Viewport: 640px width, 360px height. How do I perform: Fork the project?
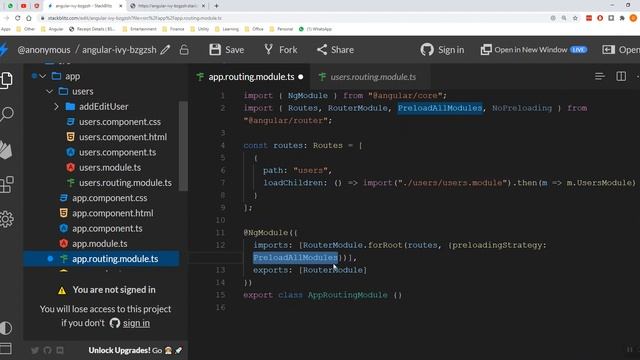(281, 50)
